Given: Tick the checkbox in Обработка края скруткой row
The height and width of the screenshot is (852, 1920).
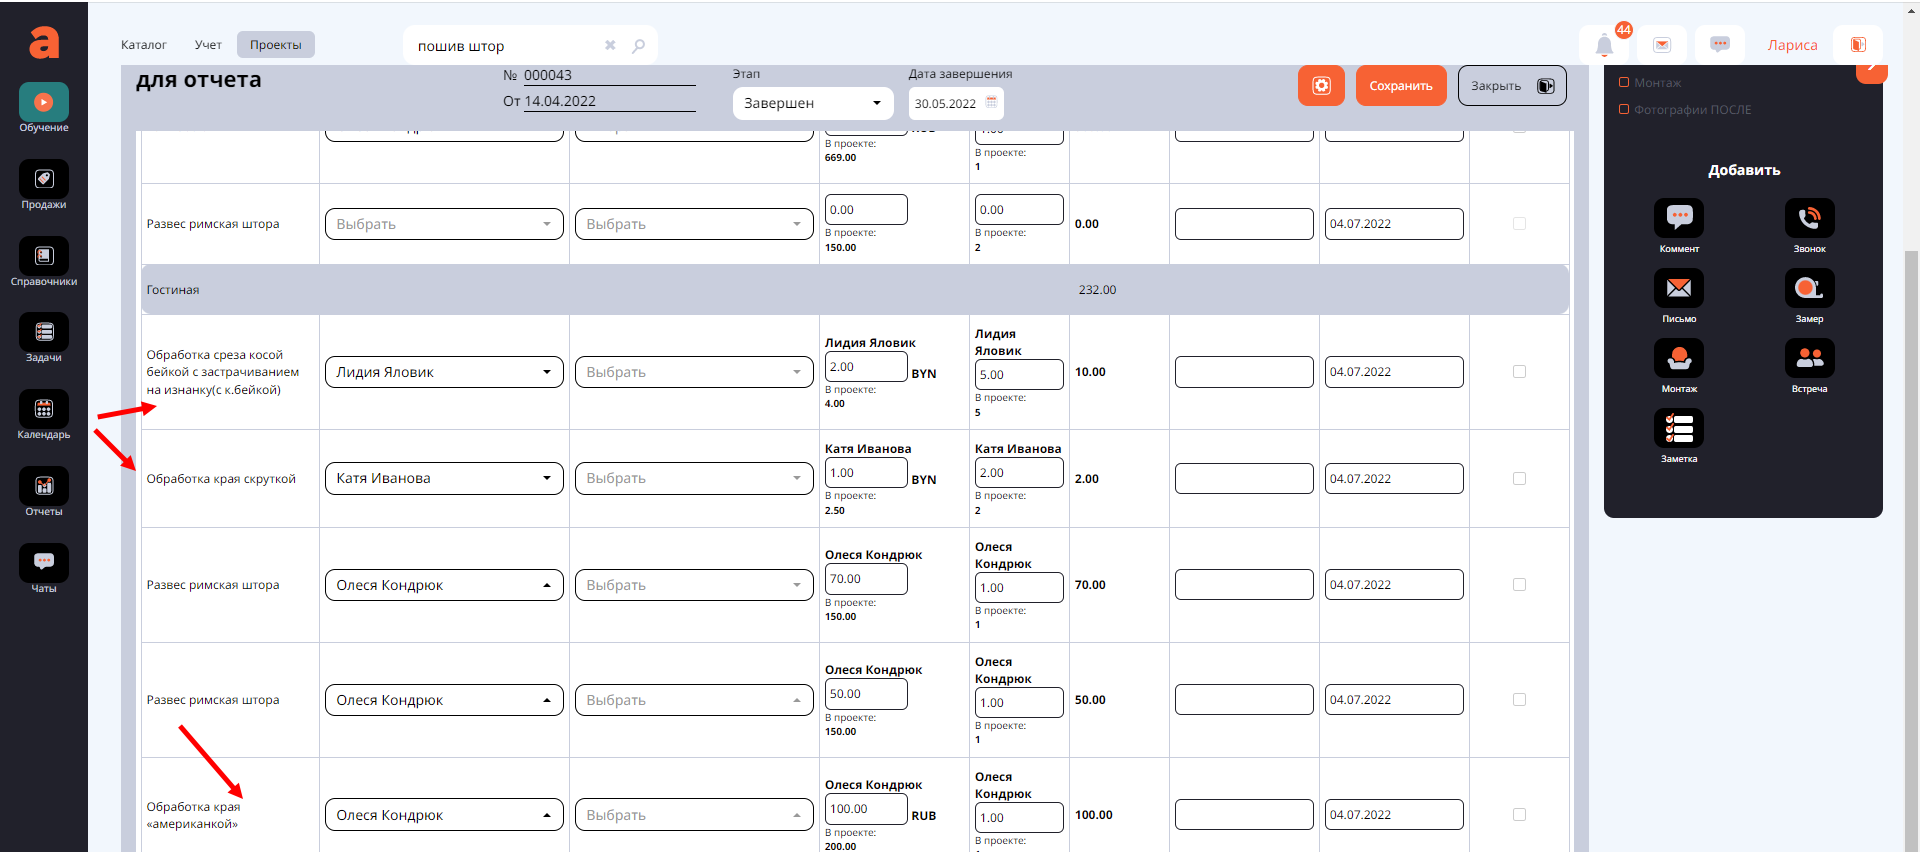Looking at the screenshot, I should point(1519,479).
